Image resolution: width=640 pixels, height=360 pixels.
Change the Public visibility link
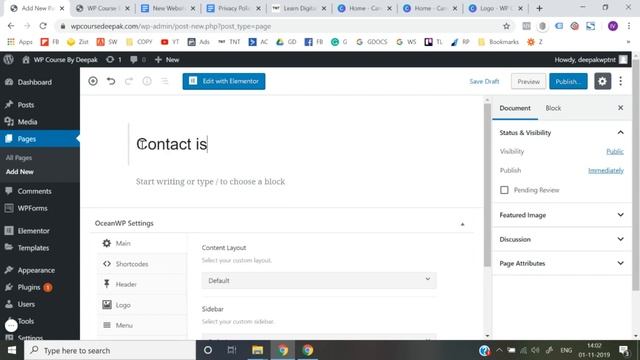click(x=615, y=151)
